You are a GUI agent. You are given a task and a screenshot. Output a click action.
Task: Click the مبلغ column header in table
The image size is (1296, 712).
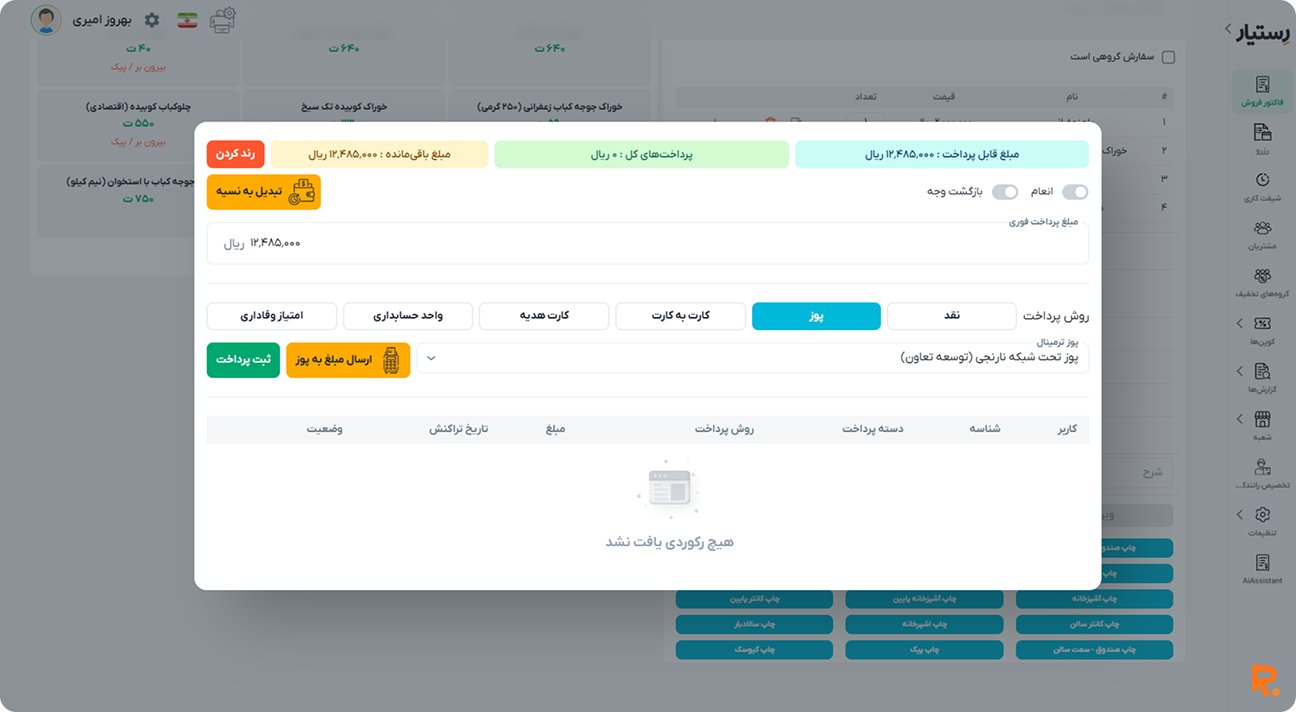(x=555, y=429)
